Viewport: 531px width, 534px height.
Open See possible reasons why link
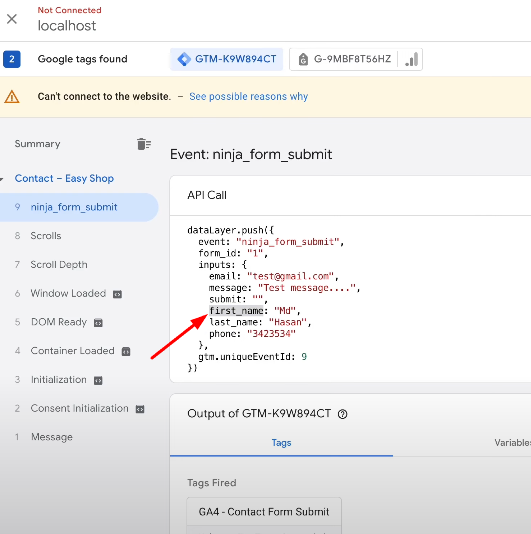pyautogui.click(x=249, y=97)
